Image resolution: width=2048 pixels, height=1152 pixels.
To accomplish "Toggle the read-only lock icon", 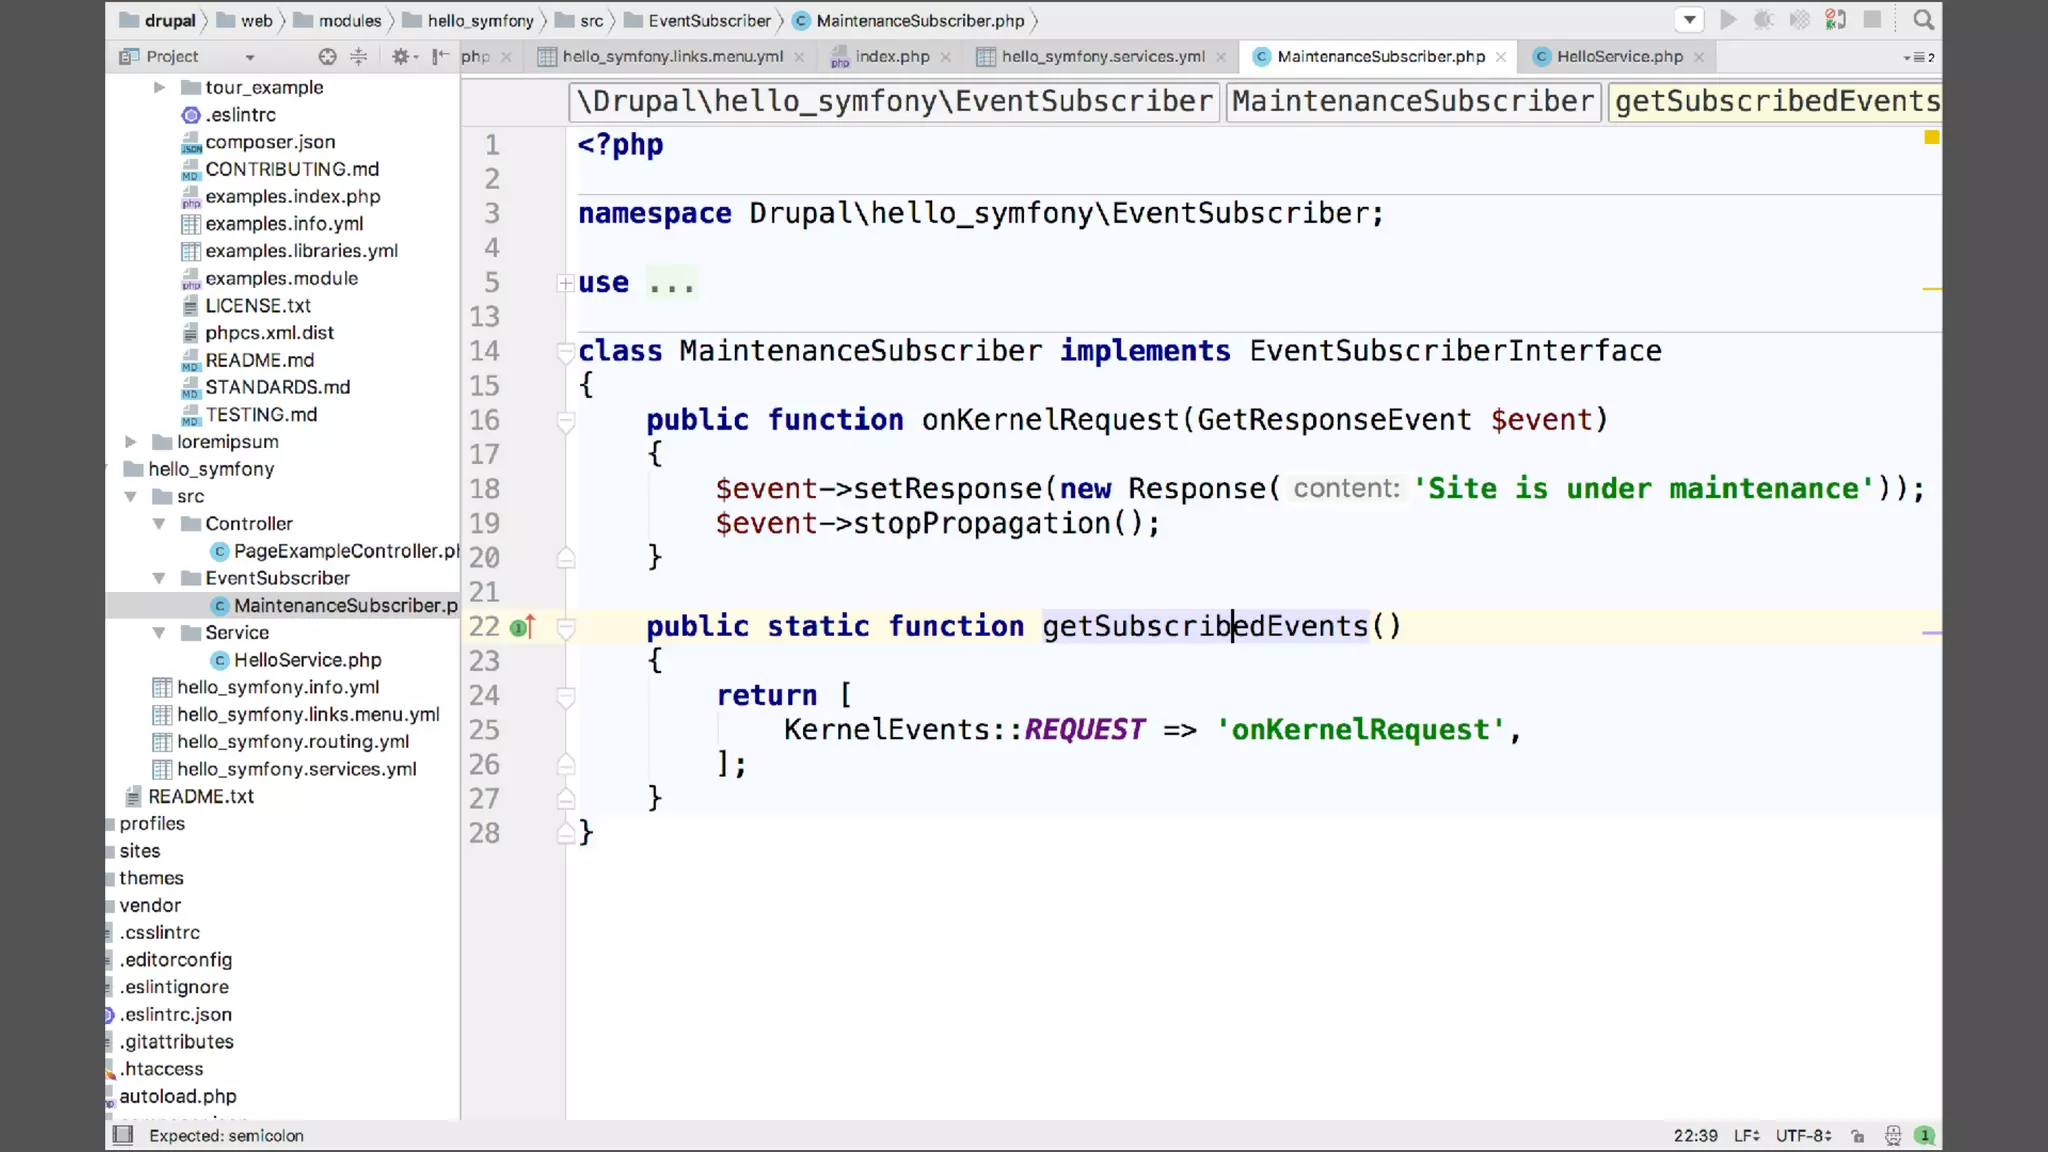I will [1858, 1136].
